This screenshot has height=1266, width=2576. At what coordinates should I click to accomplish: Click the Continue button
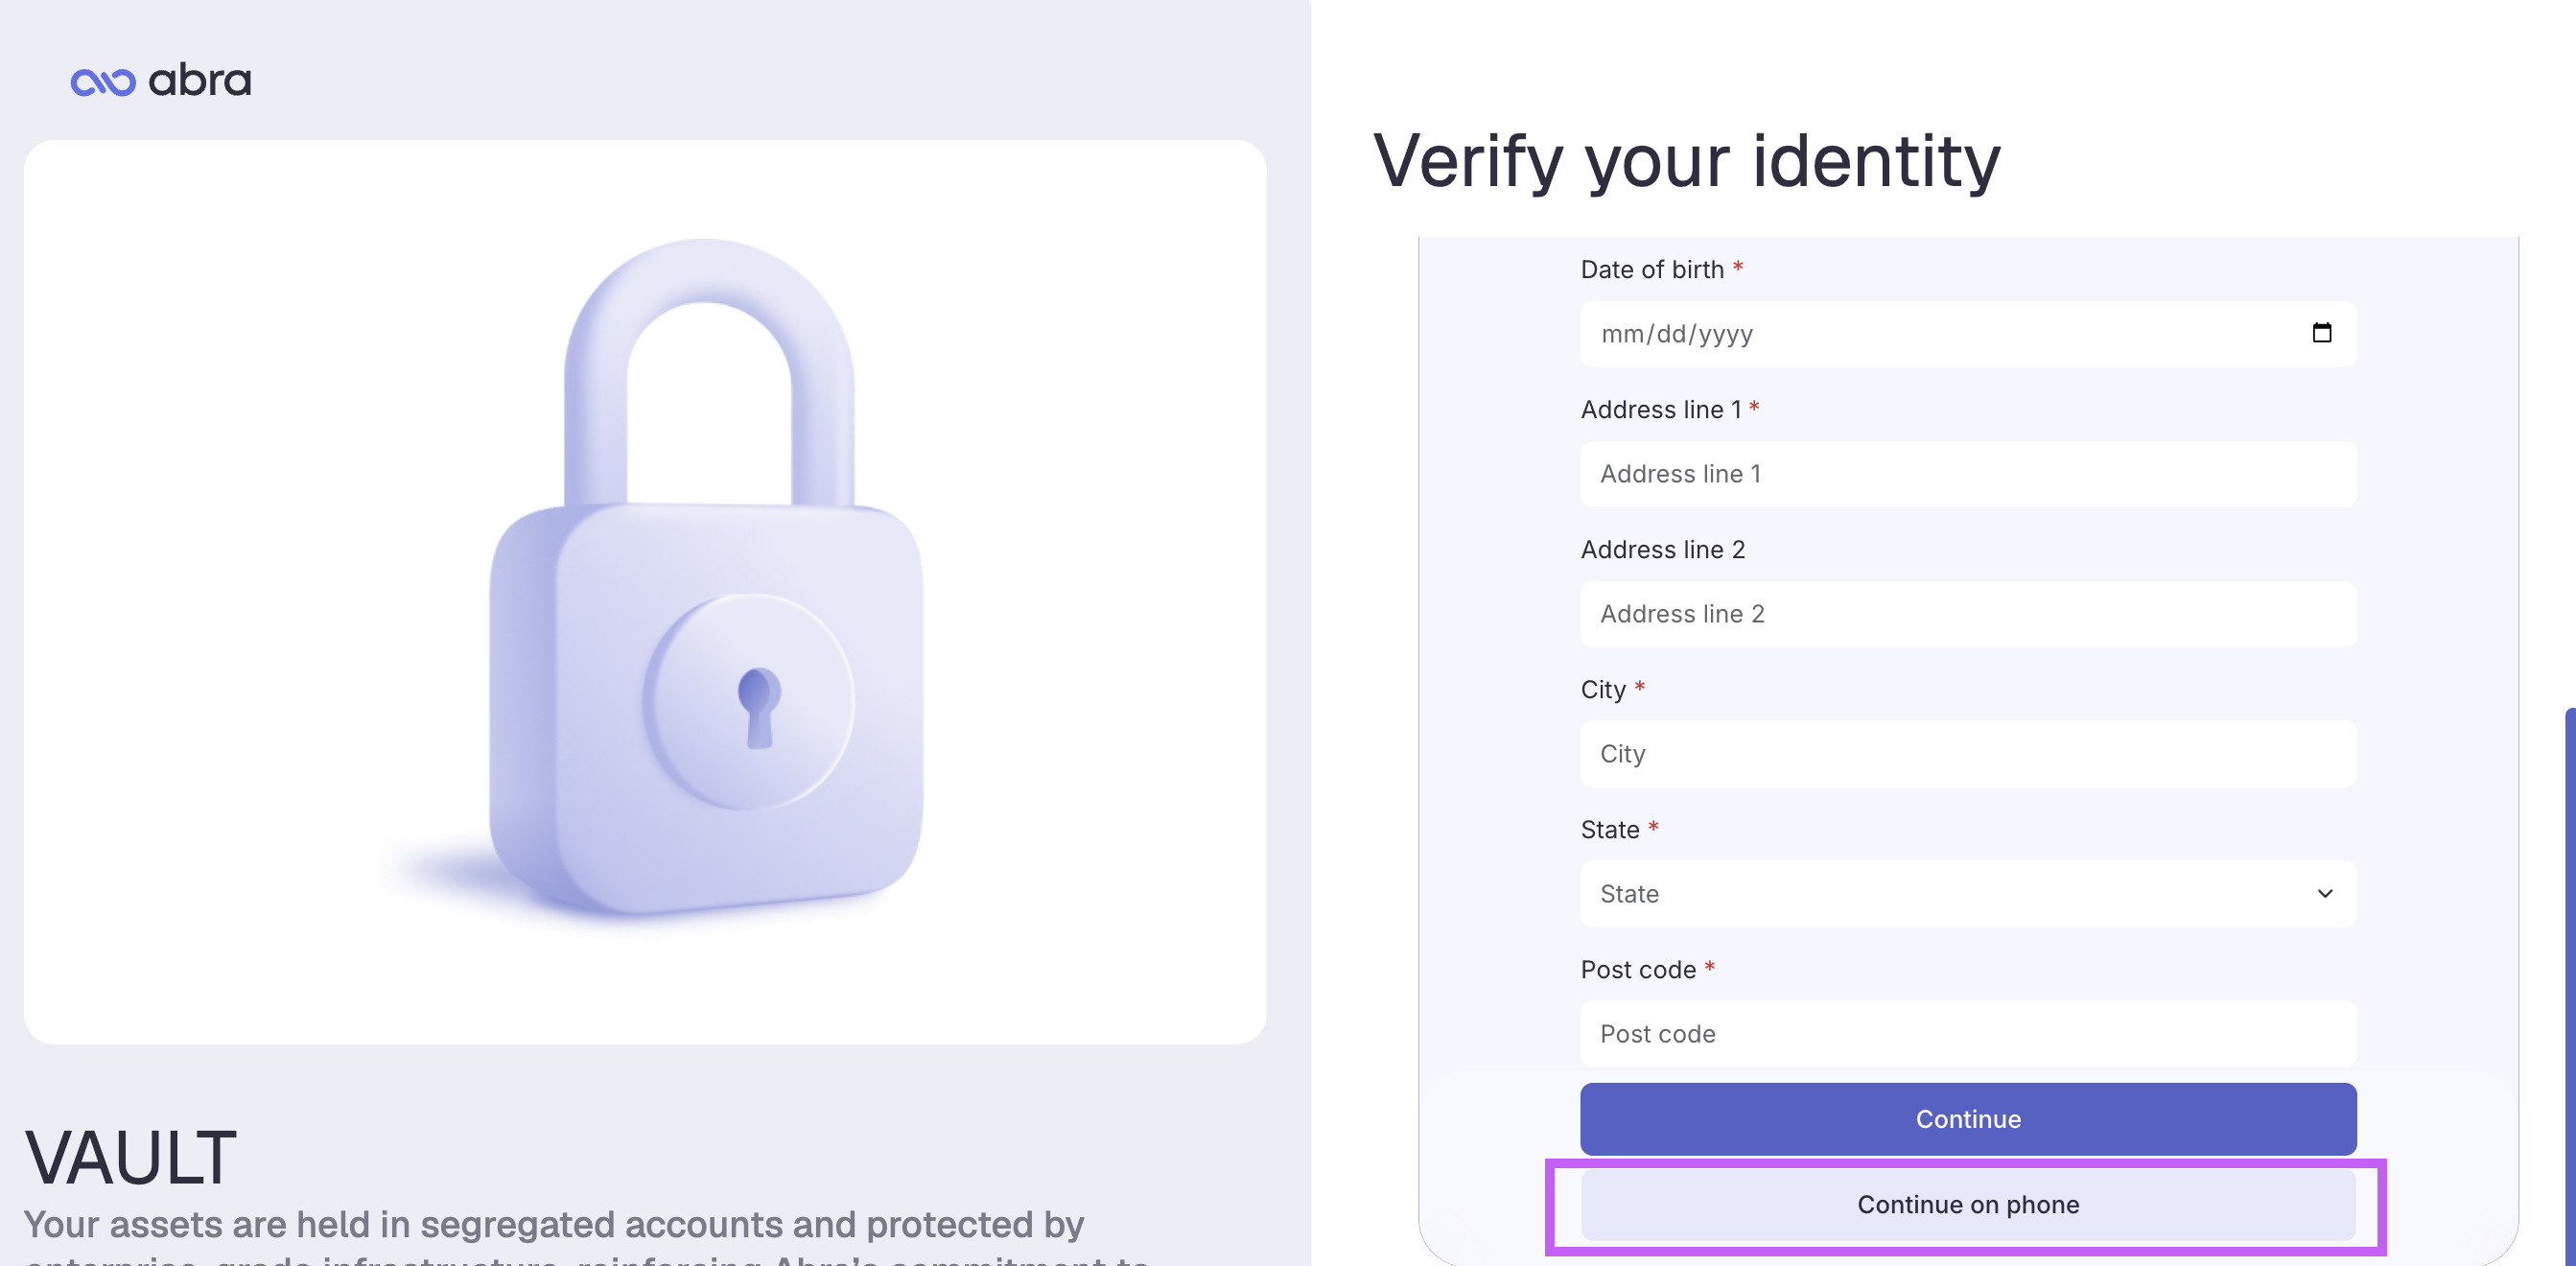pyautogui.click(x=1967, y=1118)
